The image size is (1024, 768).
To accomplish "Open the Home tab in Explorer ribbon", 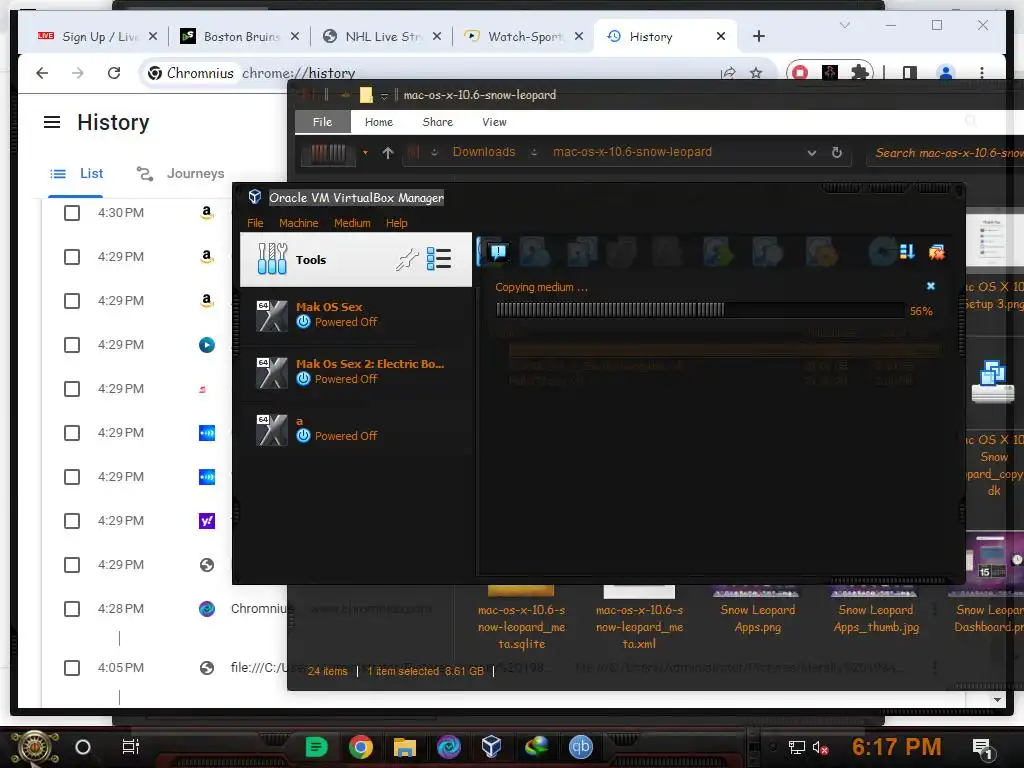I will tap(379, 122).
